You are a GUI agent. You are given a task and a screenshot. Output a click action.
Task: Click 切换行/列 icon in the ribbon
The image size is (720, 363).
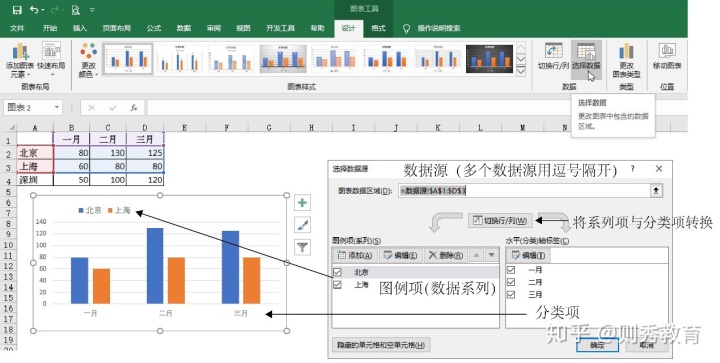(554, 56)
